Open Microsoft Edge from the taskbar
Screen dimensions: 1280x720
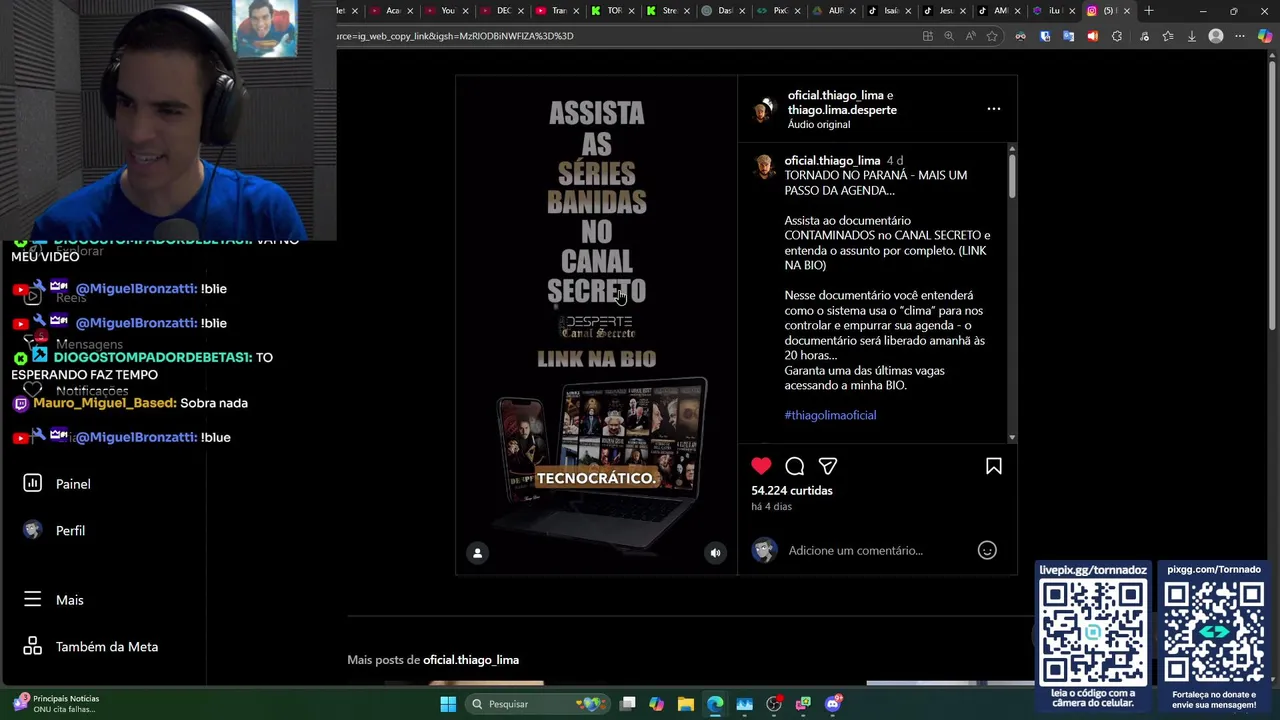(715, 704)
